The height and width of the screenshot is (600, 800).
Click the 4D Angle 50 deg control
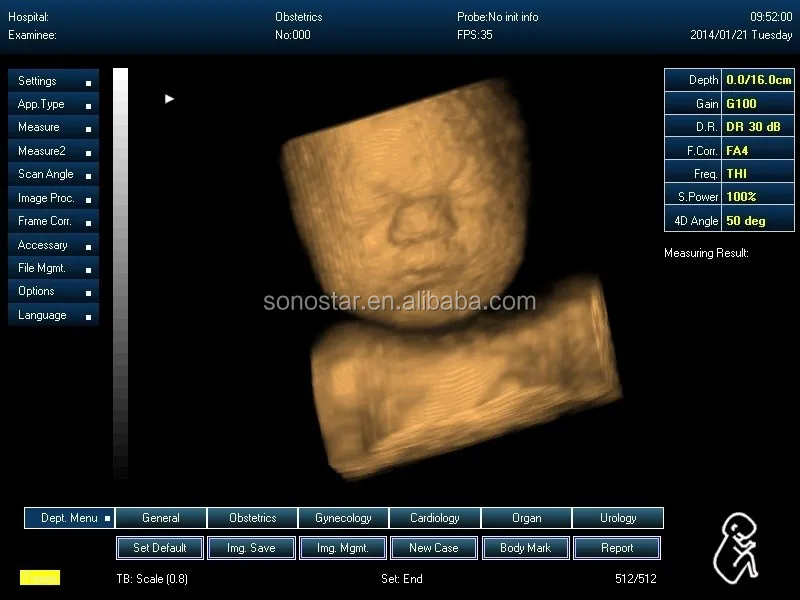pos(728,220)
